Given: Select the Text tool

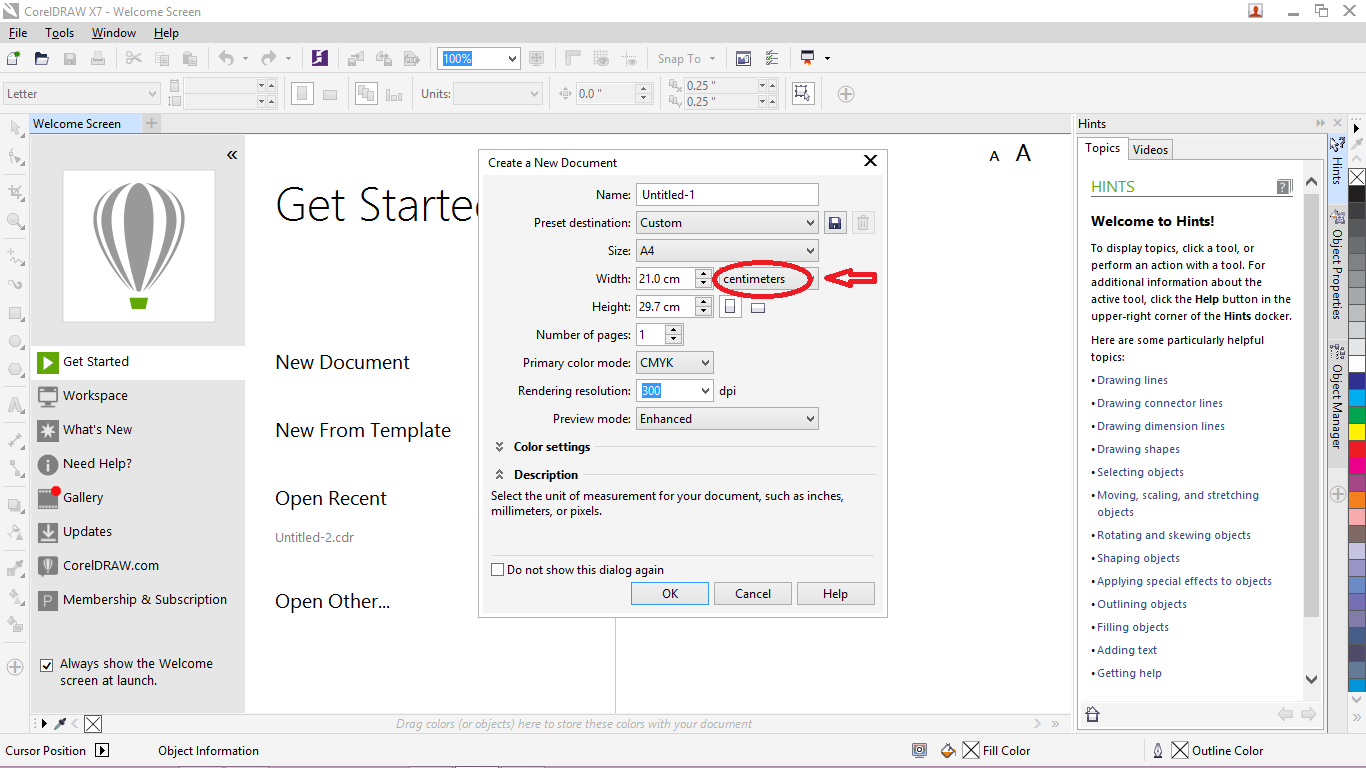Looking at the screenshot, I should tap(14, 403).
